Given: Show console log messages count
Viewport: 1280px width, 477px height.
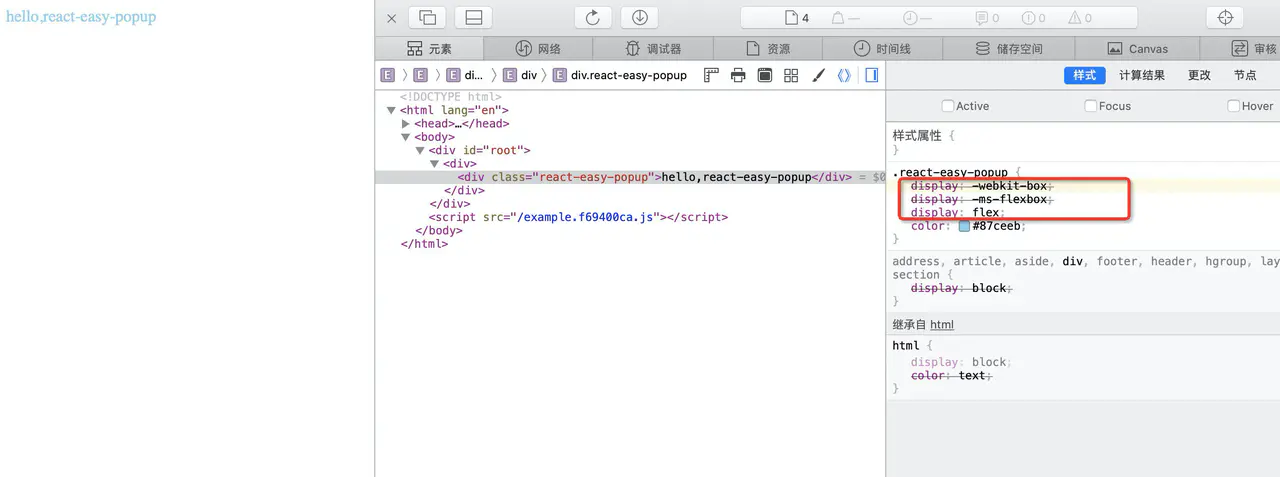Looking at the screenshot, I should [987, 18].
